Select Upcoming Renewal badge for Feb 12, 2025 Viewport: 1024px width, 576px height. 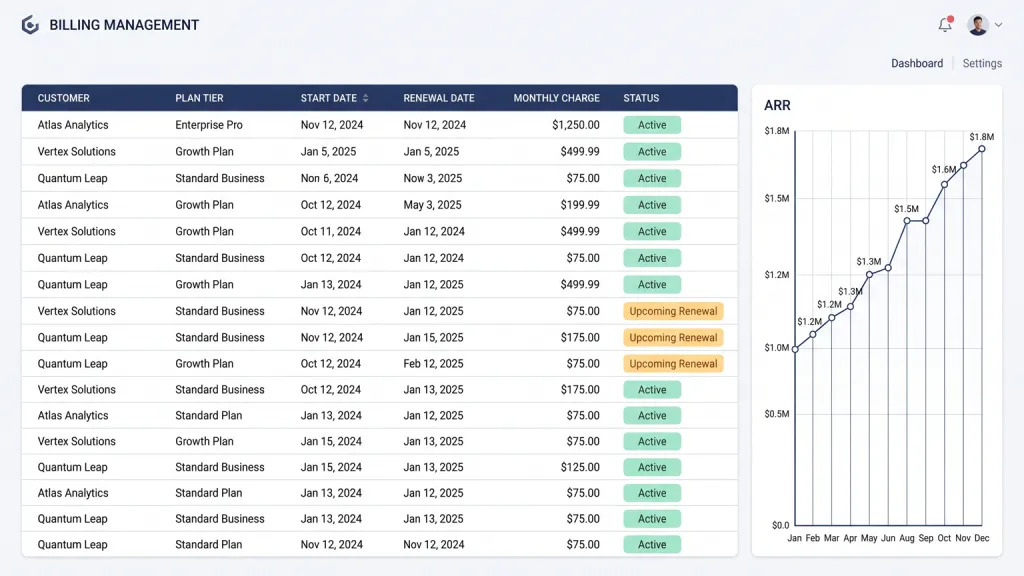click(673, 364)
